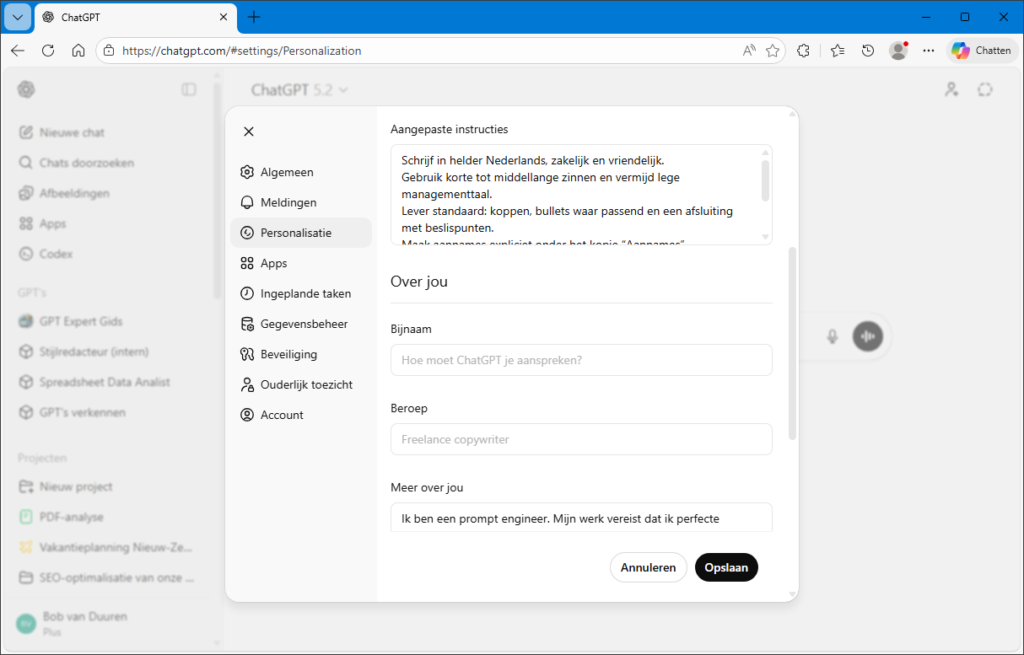The width and height of the screenshot is (1024, 655).
Task: Reload the browser page
Action: coord(48,50)
